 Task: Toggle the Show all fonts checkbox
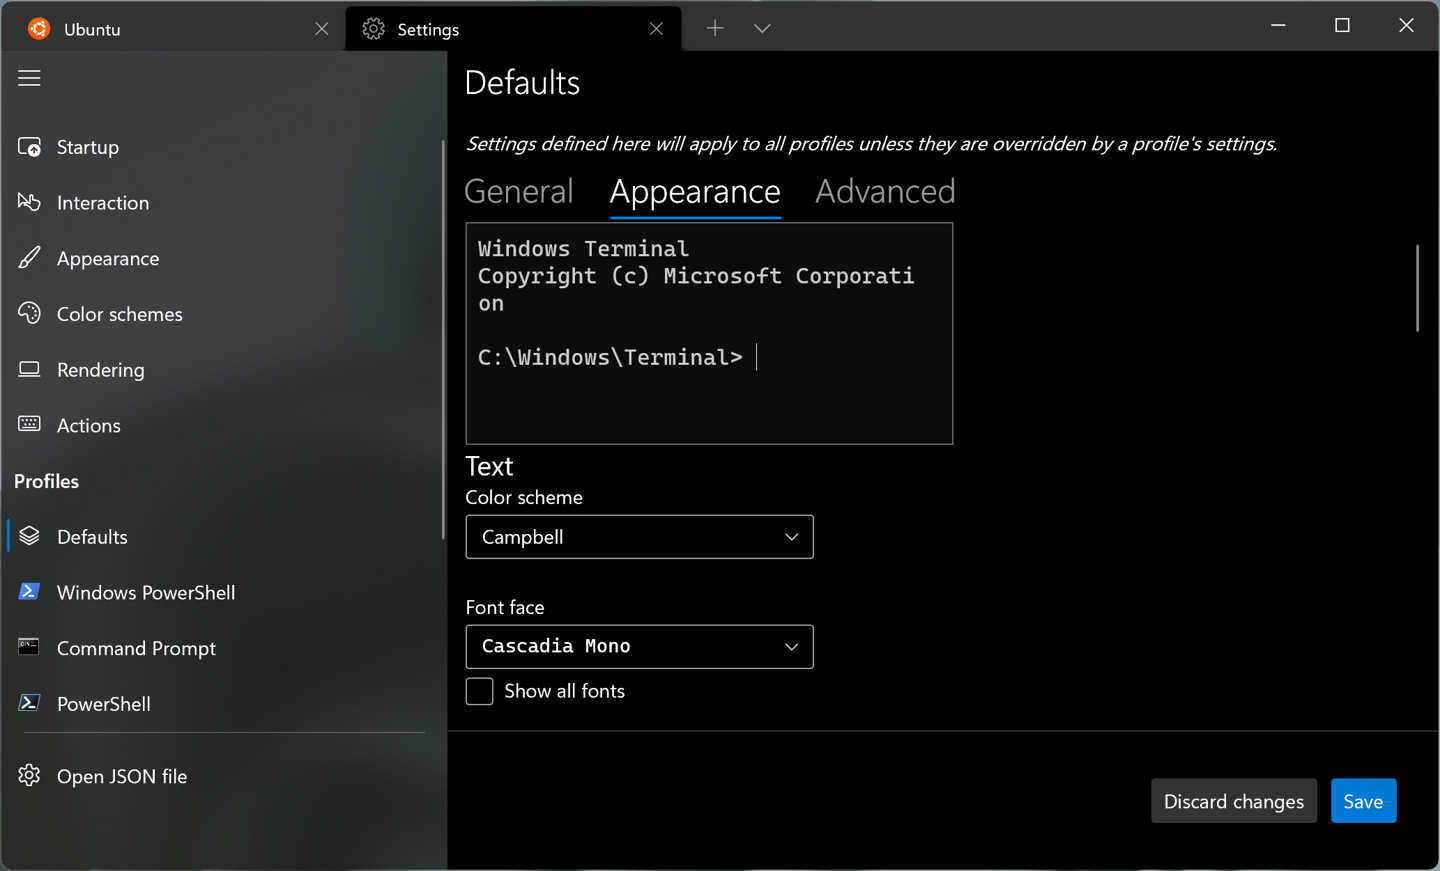pyautogui.click(x=479, y=691)
